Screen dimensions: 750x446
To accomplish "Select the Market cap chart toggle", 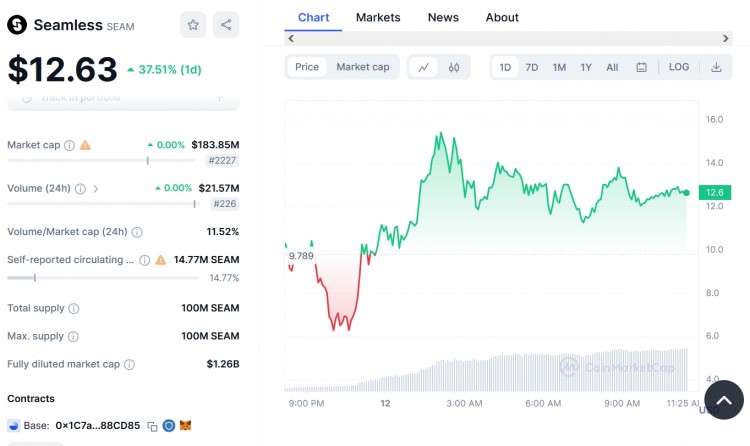I will (363, 67).
